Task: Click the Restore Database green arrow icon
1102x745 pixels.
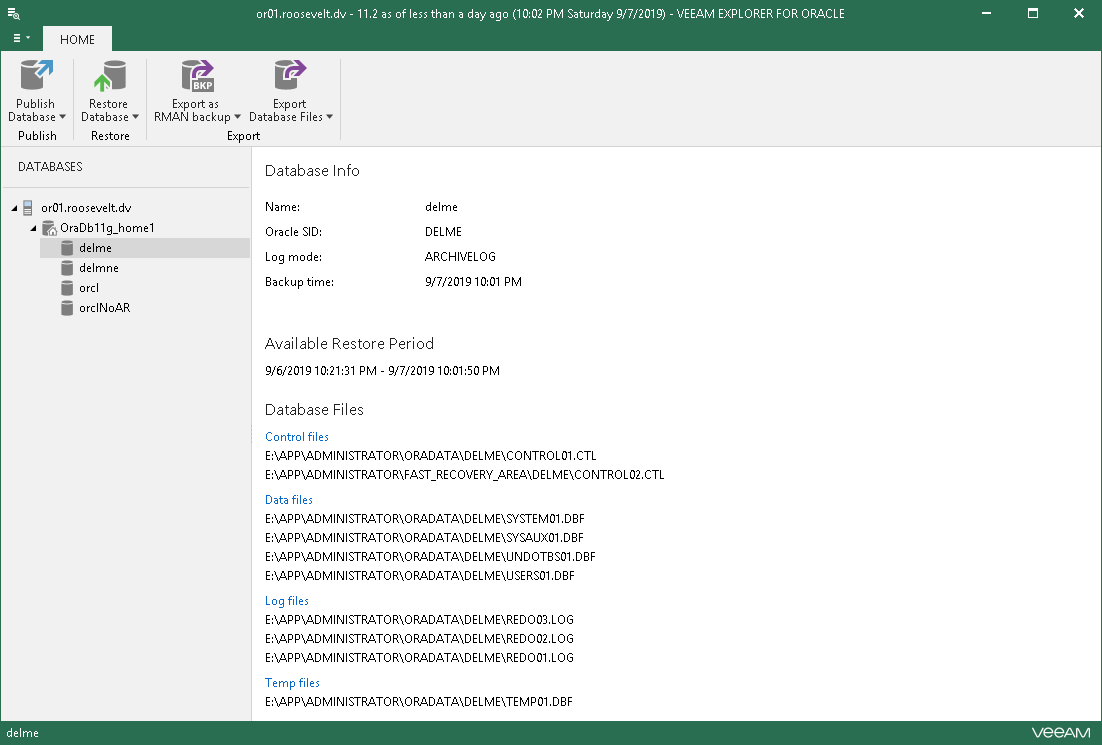Action: [x=110, y=75]
